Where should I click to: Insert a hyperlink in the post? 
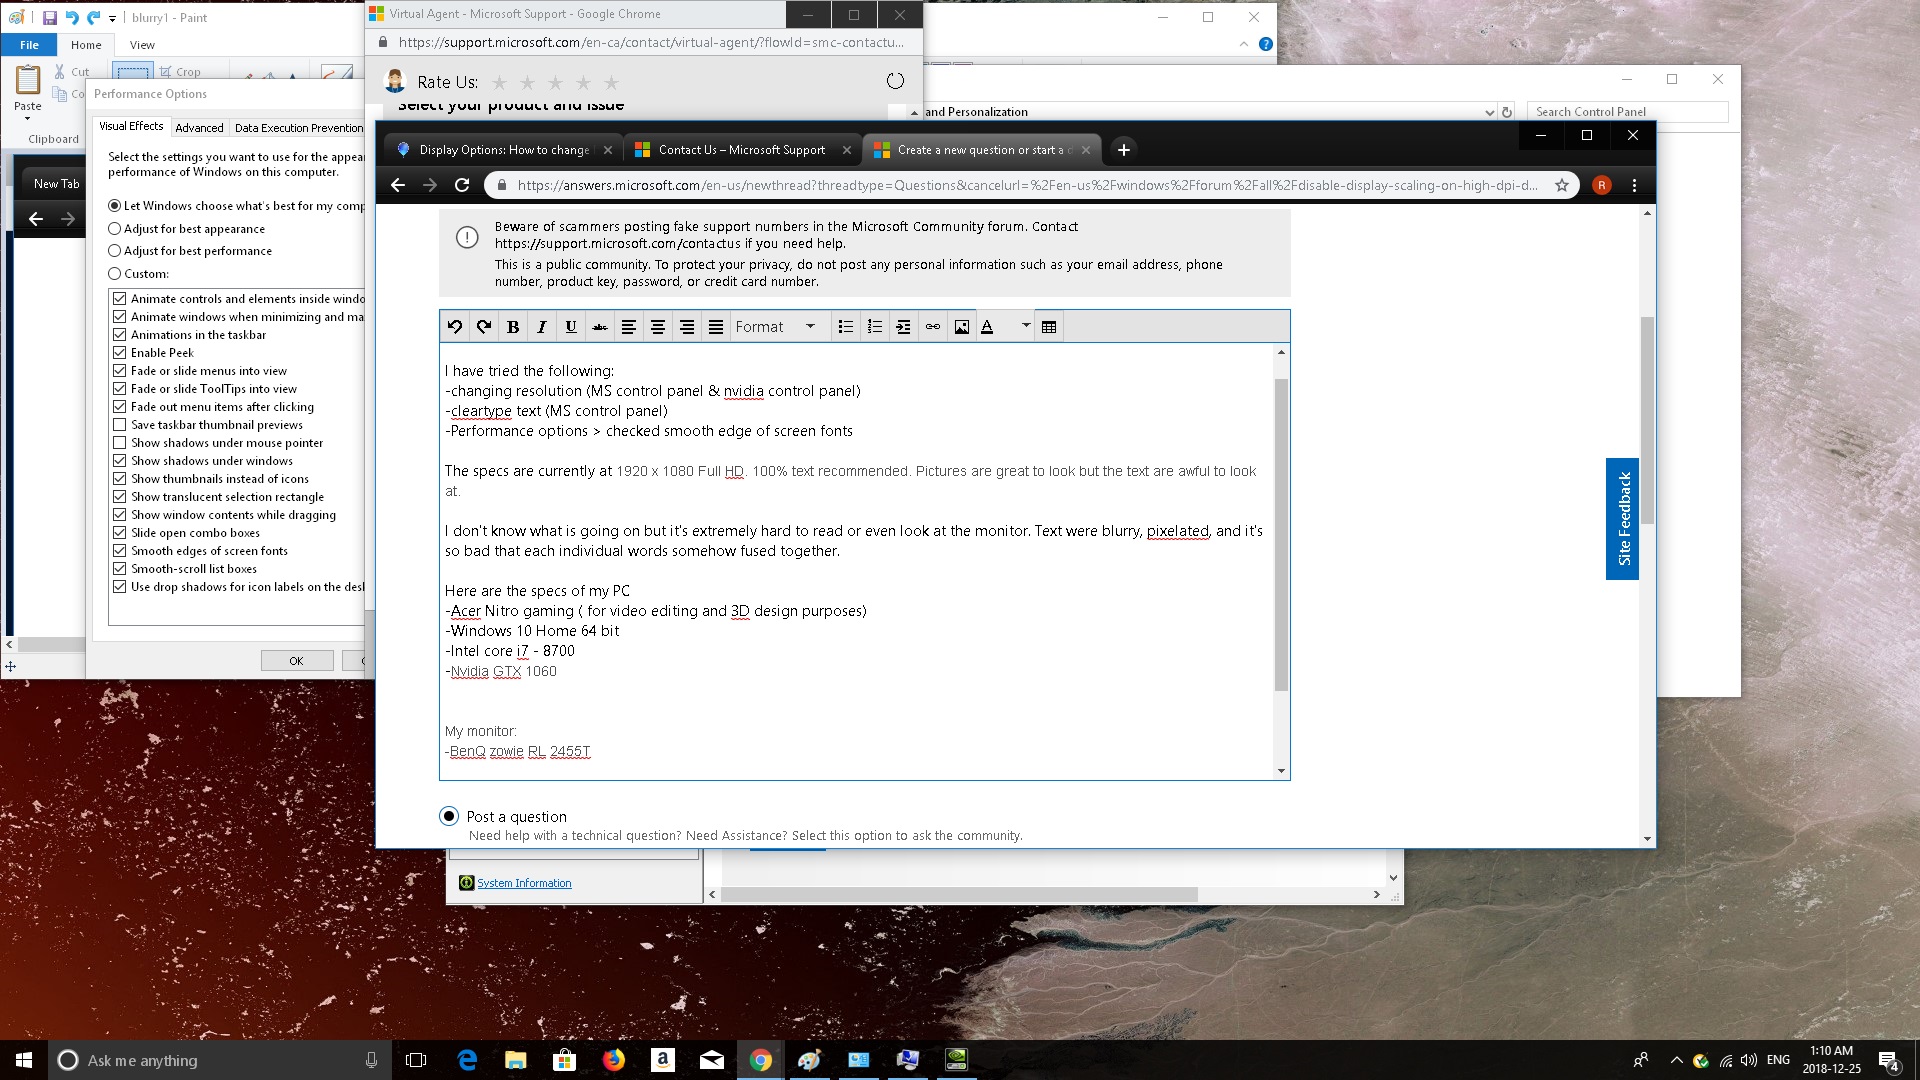point(933,326)
